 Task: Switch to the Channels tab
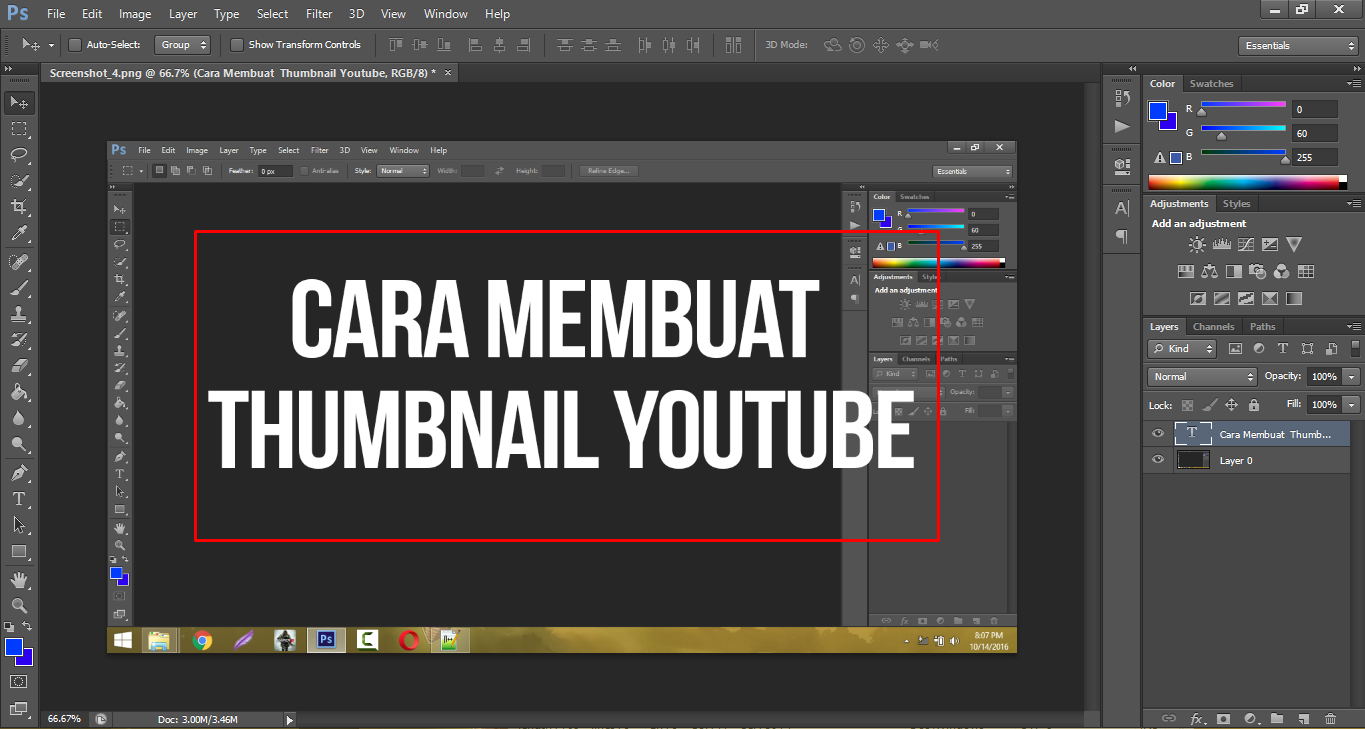(x=1213, y=326)
